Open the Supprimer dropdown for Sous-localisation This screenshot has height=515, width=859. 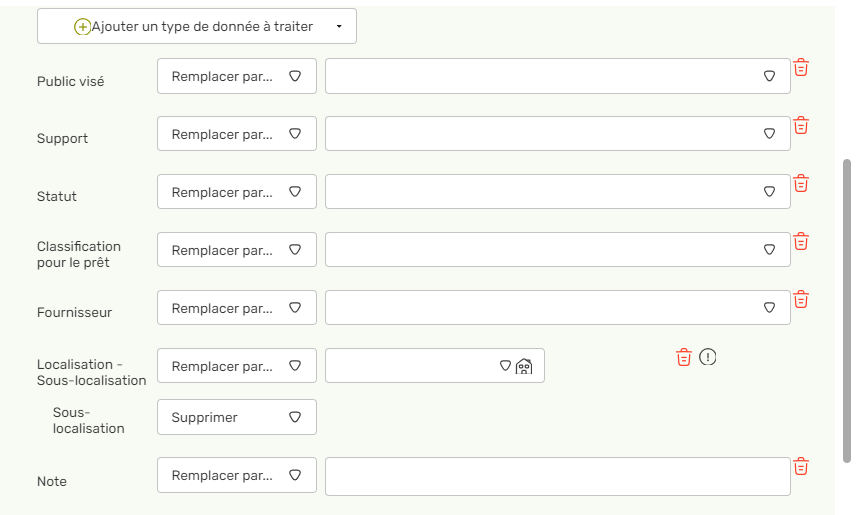click(237, 417)
